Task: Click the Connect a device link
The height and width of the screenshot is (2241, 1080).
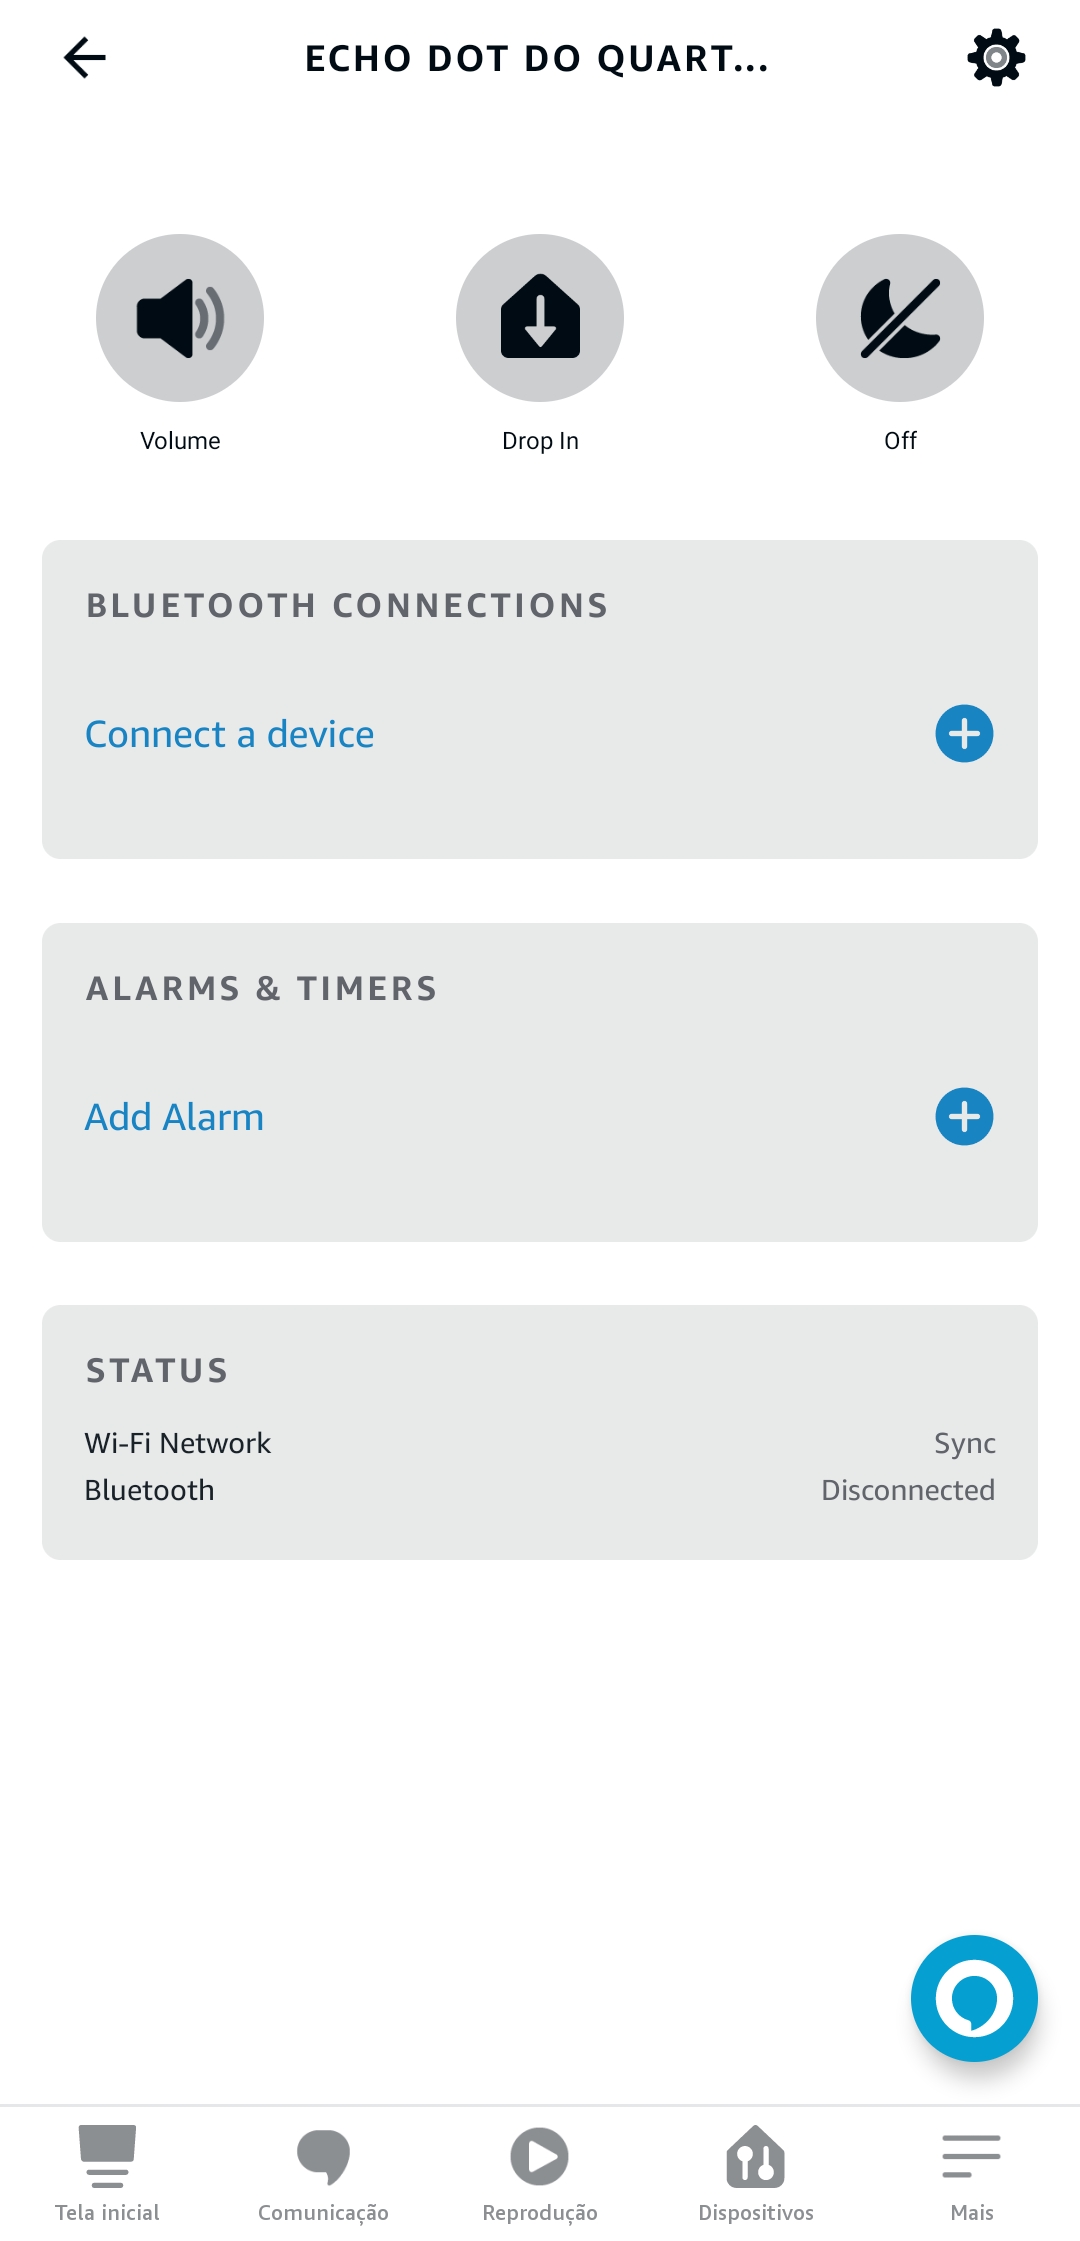Action: pos(230,735)
